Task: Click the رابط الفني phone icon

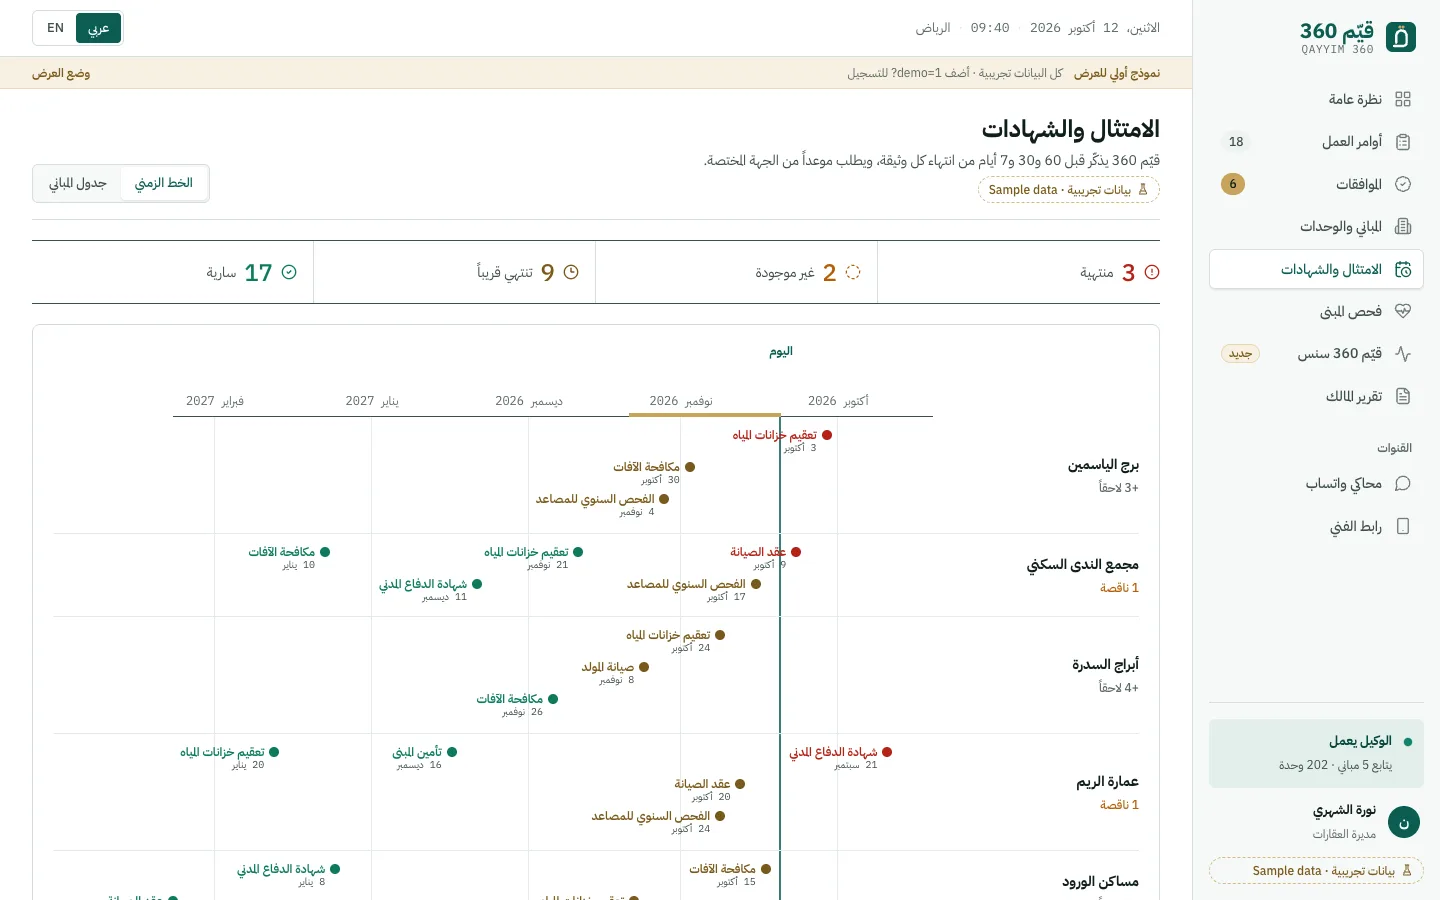Action: [1403, 526]
